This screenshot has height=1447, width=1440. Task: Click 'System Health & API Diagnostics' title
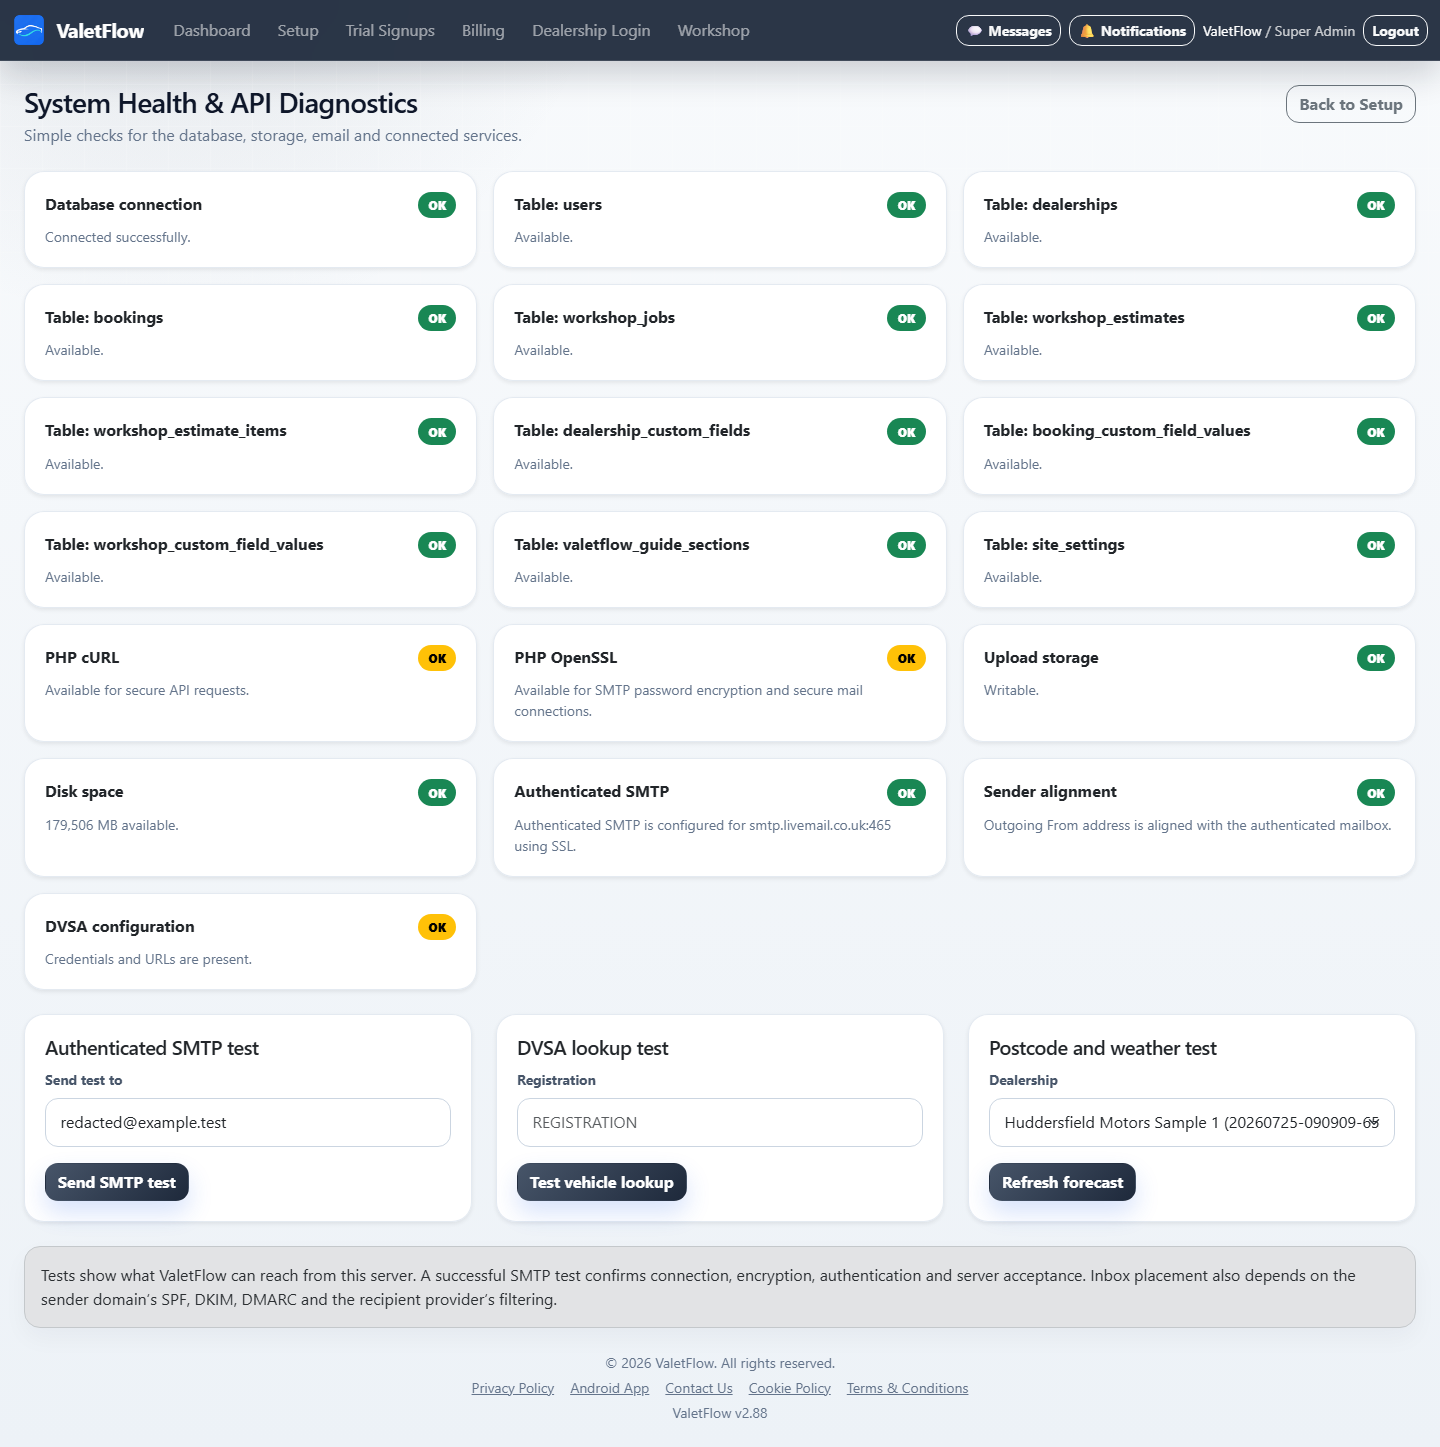[x=221, y=103]
